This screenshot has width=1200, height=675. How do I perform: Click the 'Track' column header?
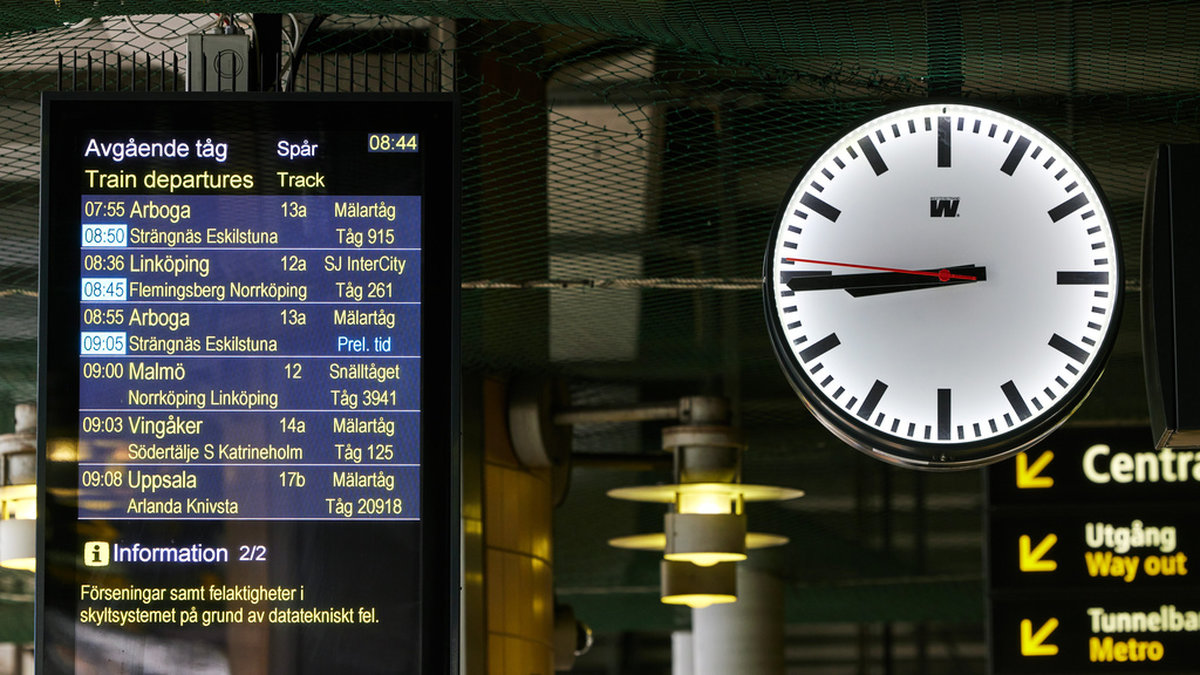point(301,180)
